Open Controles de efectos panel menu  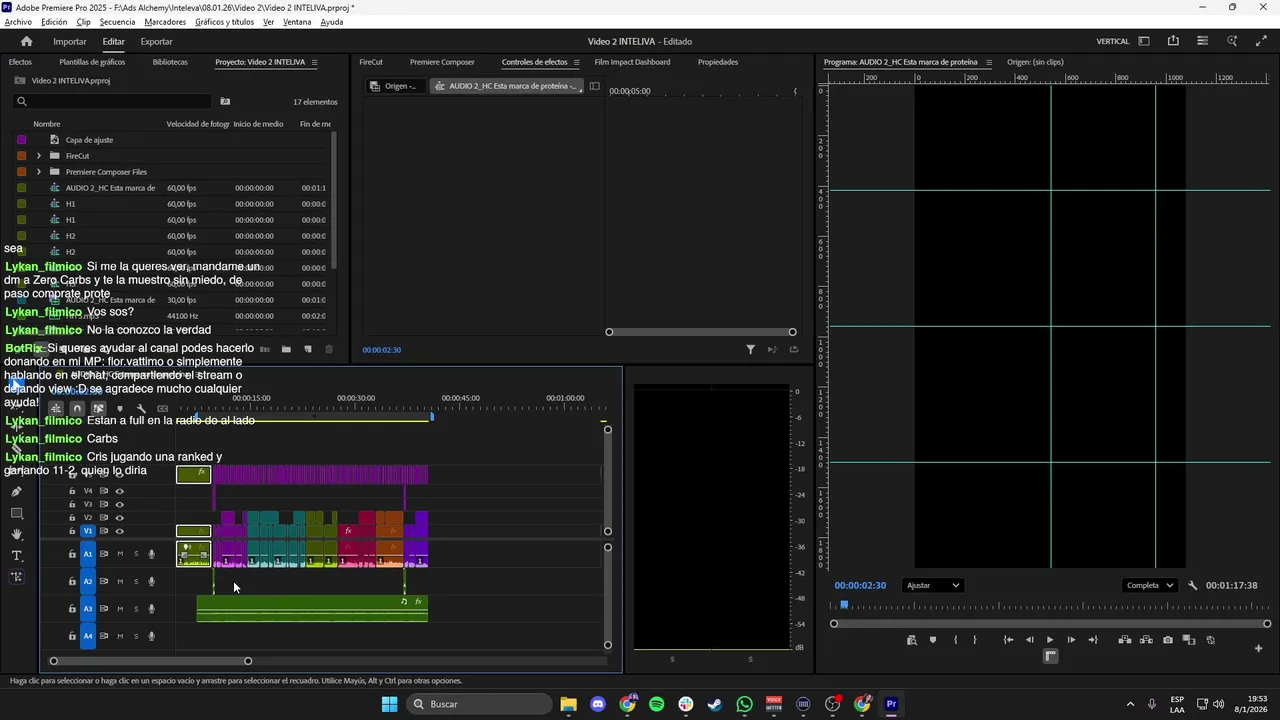coord(576,62)
